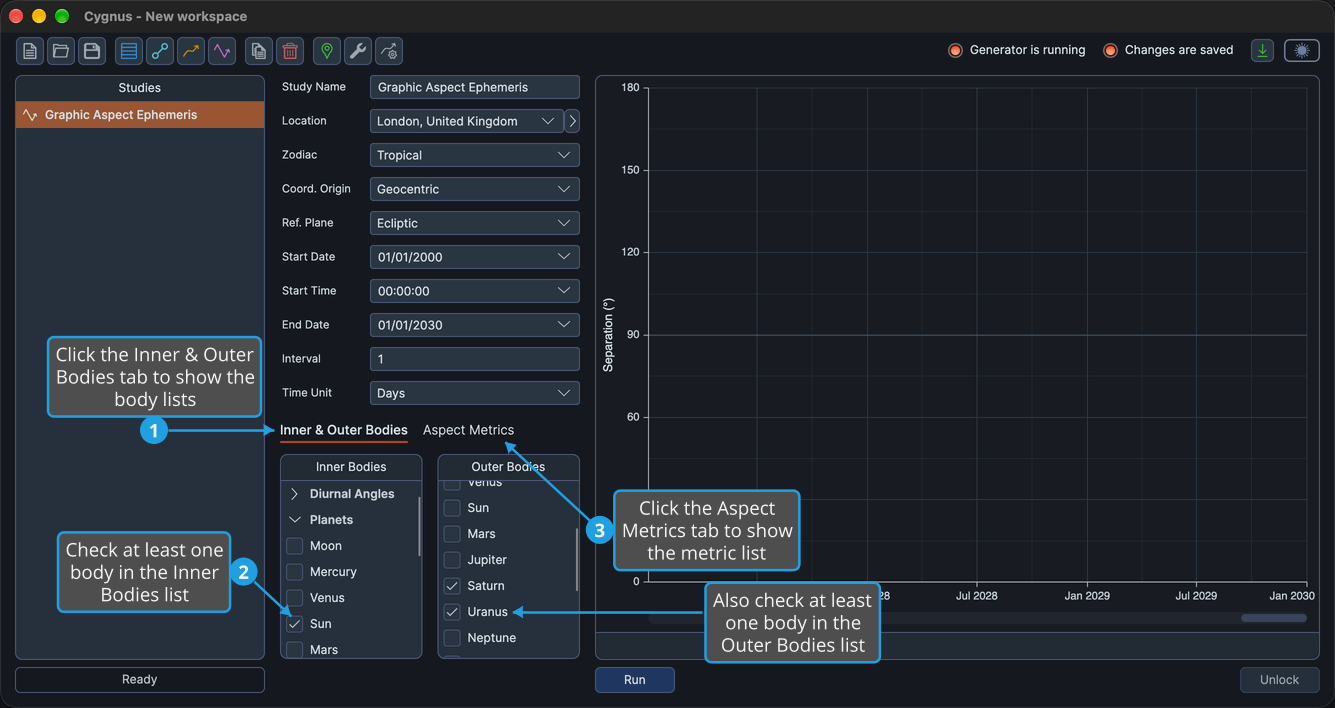Collapse the Planets group
This screenshot has width=1335, height=708.
295,520
